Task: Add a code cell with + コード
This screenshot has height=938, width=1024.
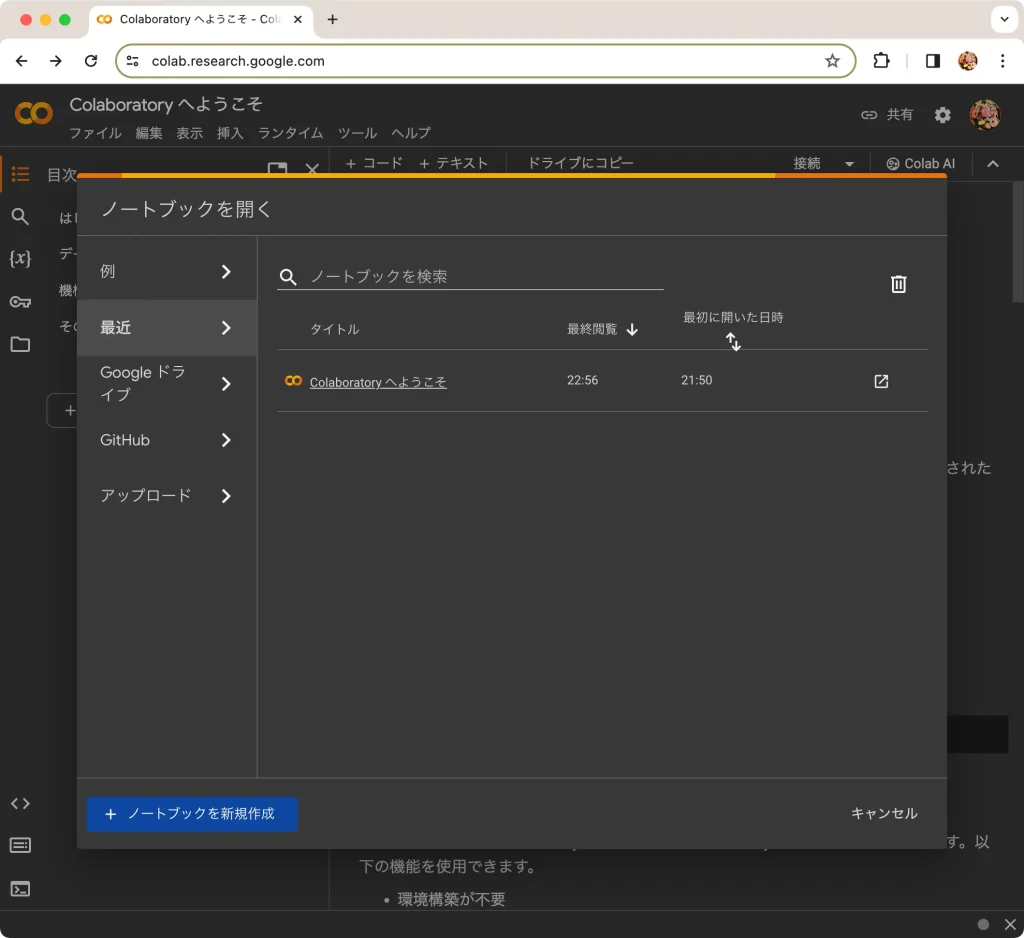Action: [x=374, y=163]
